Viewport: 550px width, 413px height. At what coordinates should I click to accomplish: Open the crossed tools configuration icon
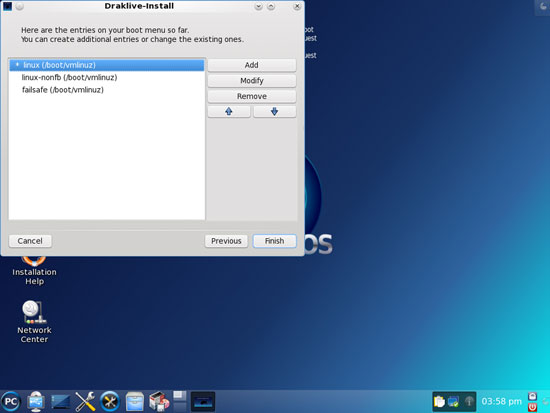85,401
